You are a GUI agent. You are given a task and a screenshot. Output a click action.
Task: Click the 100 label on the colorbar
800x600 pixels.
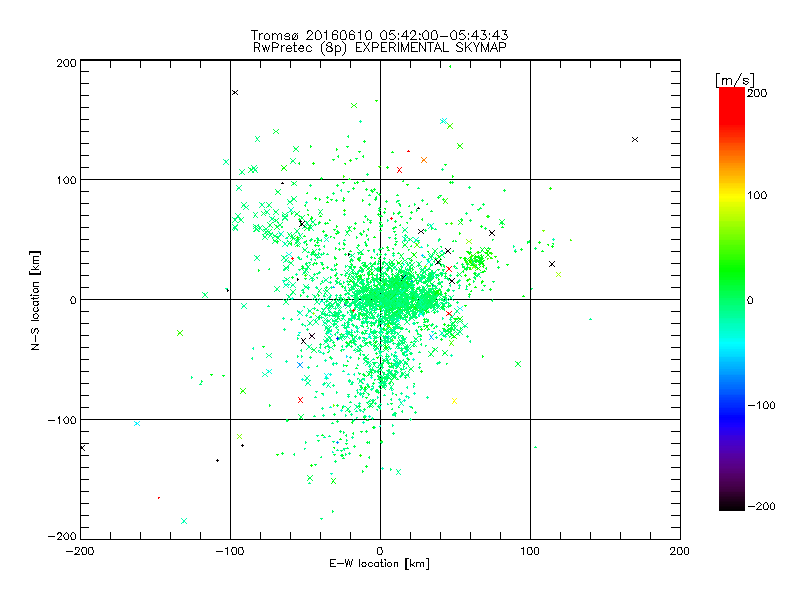pyautogui.click(x=757, y=195)
